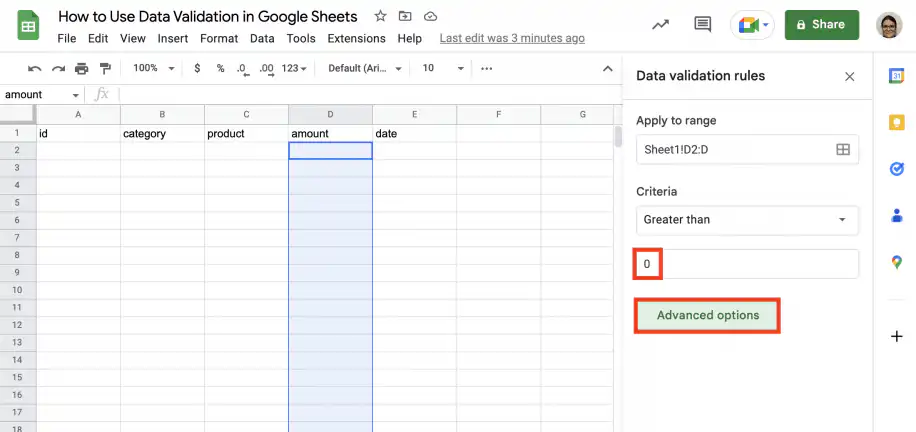Viewport: 916px width, 432px height.
Task: Open Contacts side panel icon
Action: [x=896, y=216]
